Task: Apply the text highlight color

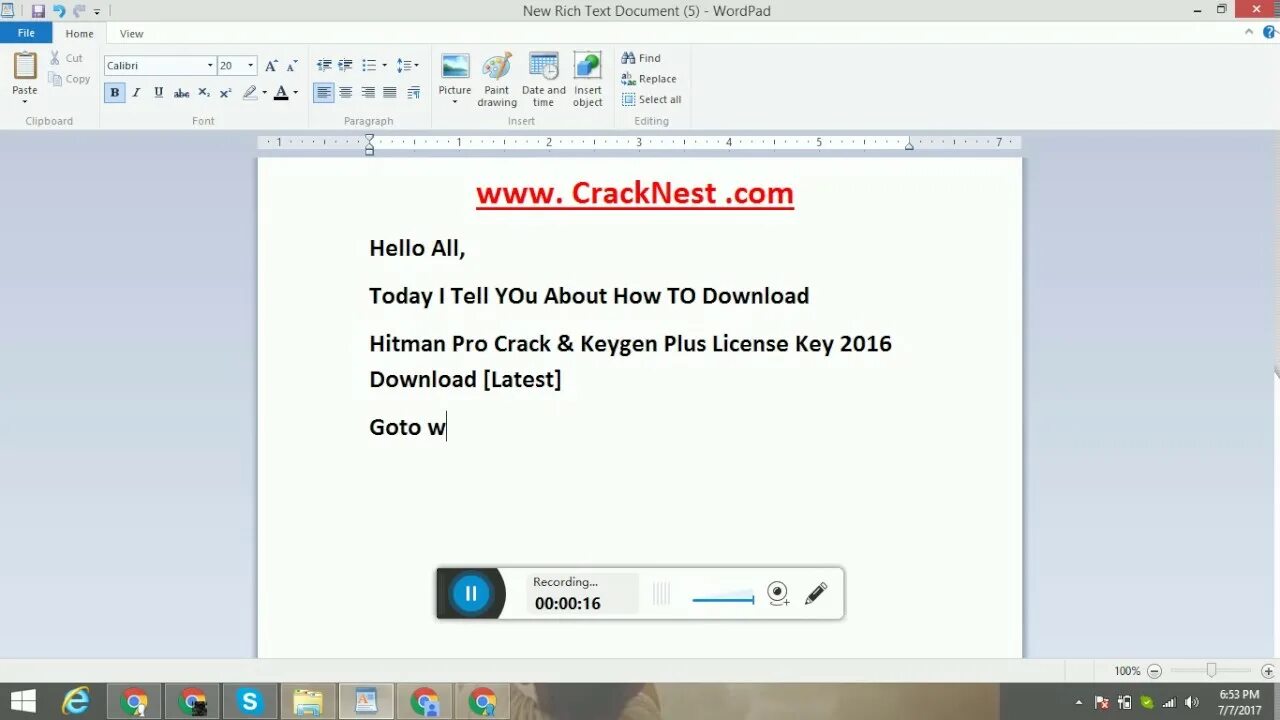Action: point(250,93)
